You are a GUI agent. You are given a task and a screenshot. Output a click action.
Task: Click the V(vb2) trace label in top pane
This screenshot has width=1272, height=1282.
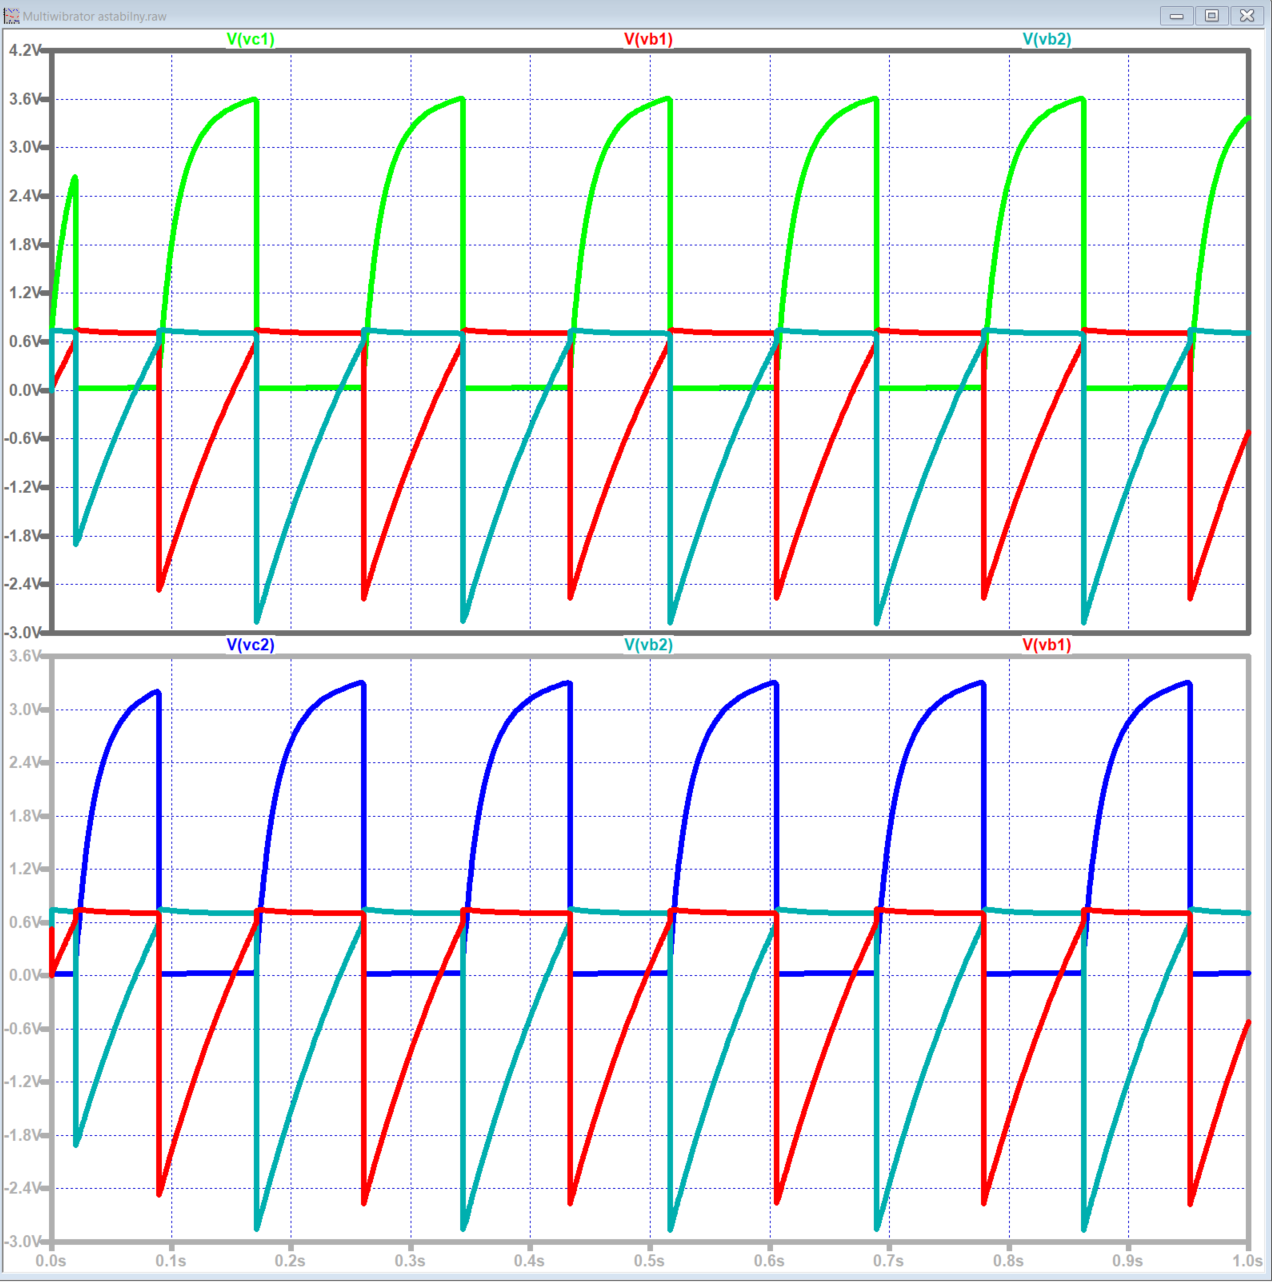point(1047,39)
